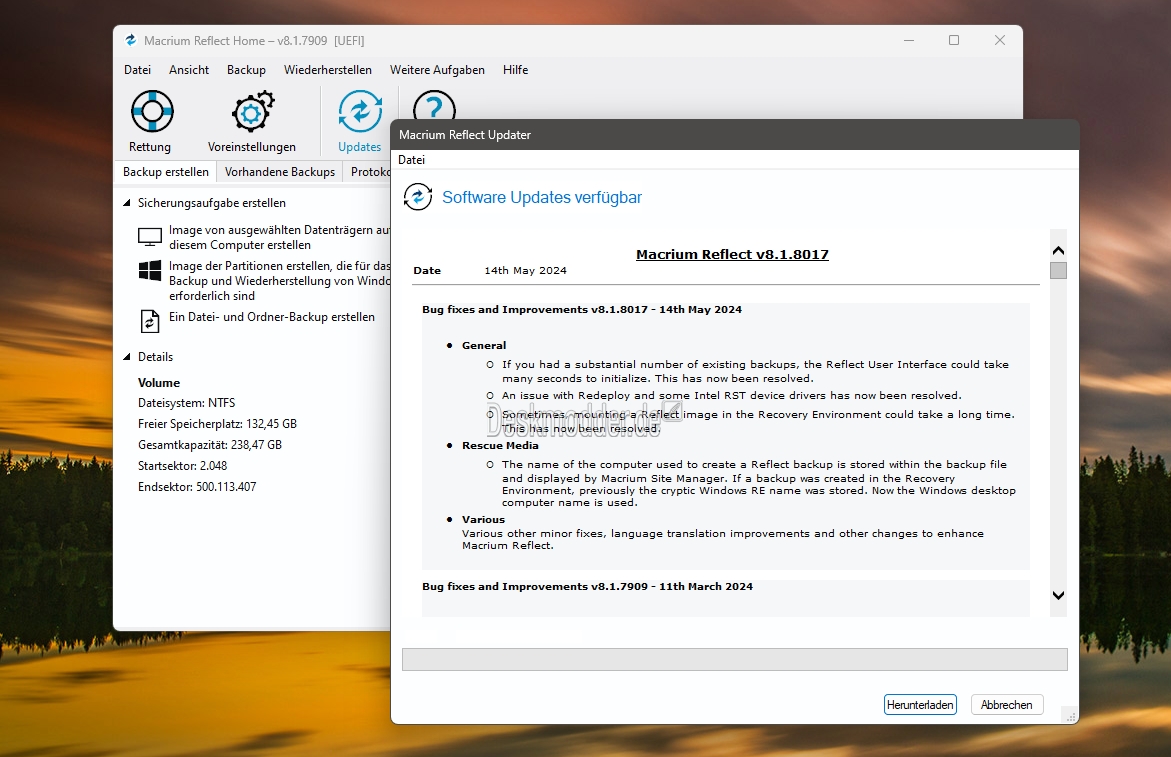This screenshot has height=757, width=1171.
Task: Open the Ansicht menu
Action: (189, 69)
